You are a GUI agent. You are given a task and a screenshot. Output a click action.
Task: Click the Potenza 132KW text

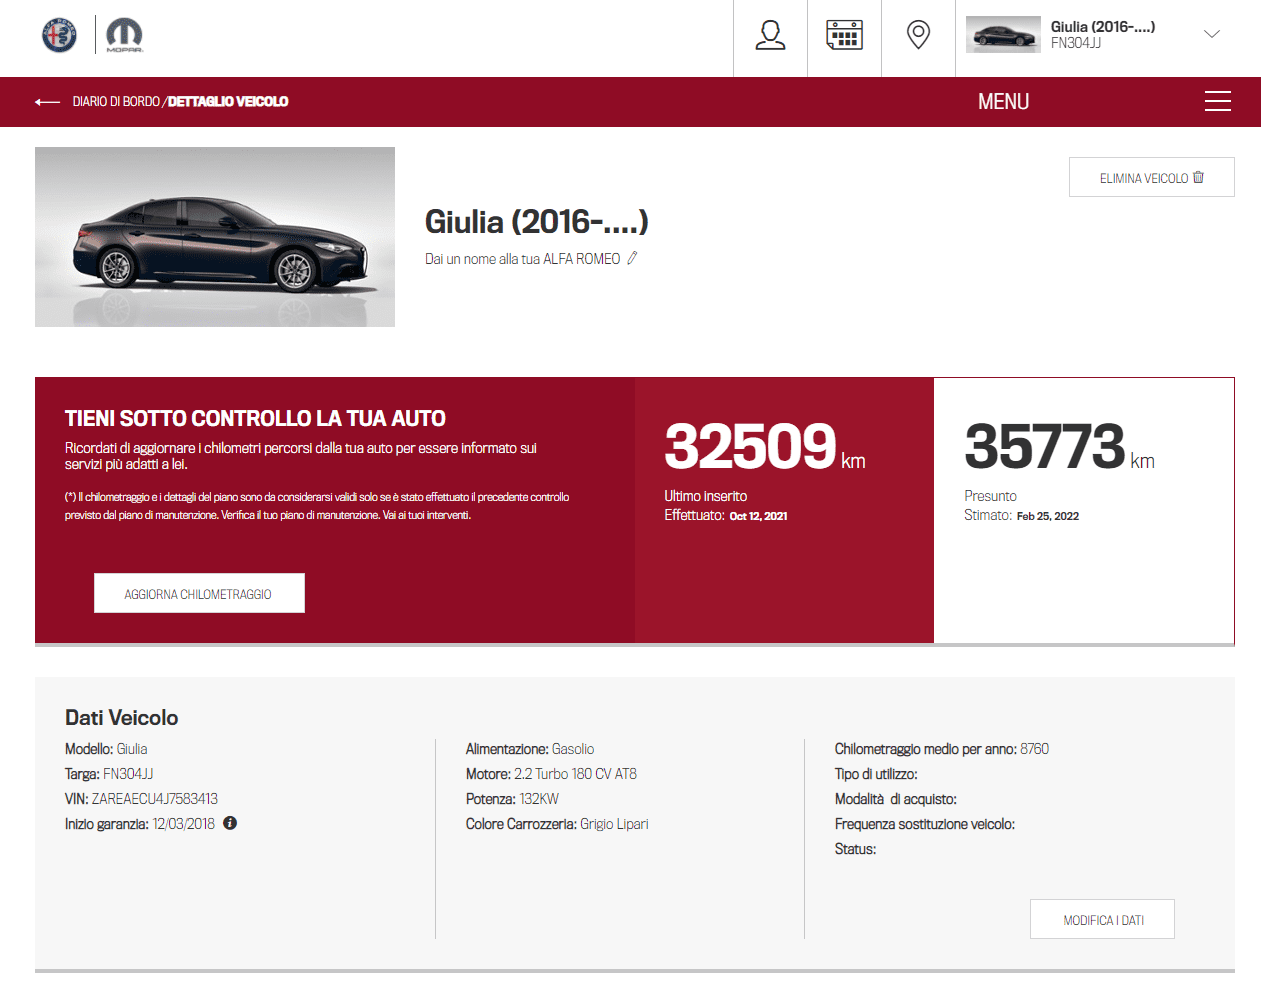click(512, 799)
